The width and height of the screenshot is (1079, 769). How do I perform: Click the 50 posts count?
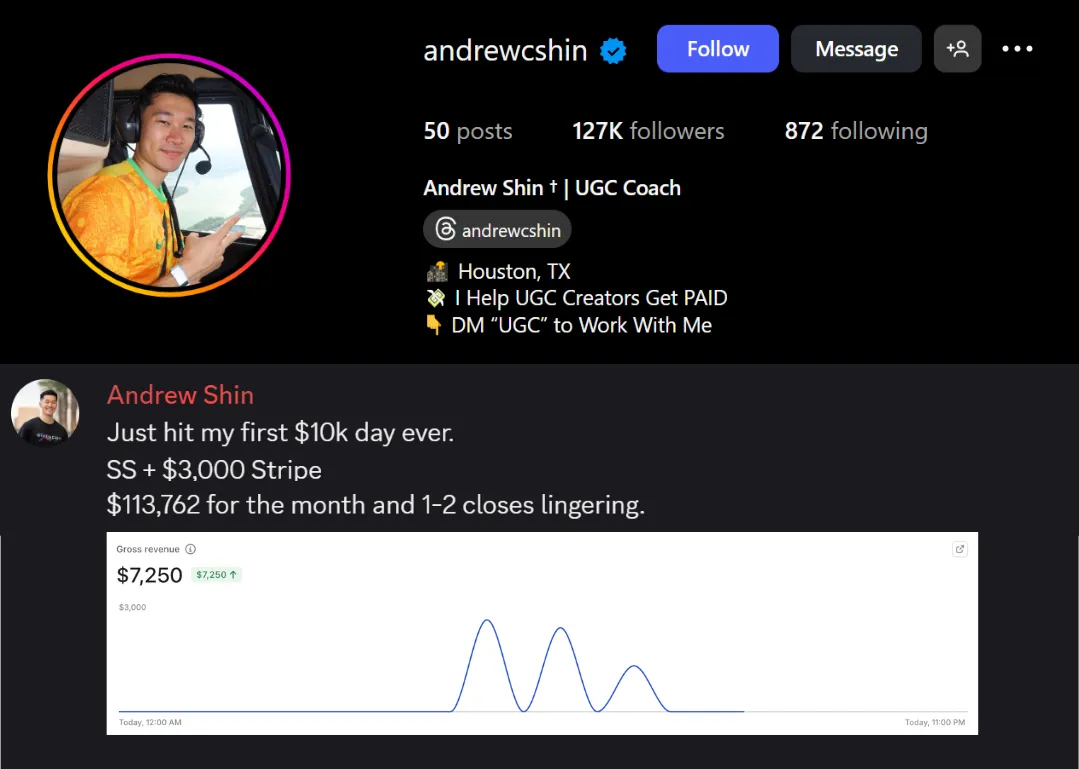point(468,131)
